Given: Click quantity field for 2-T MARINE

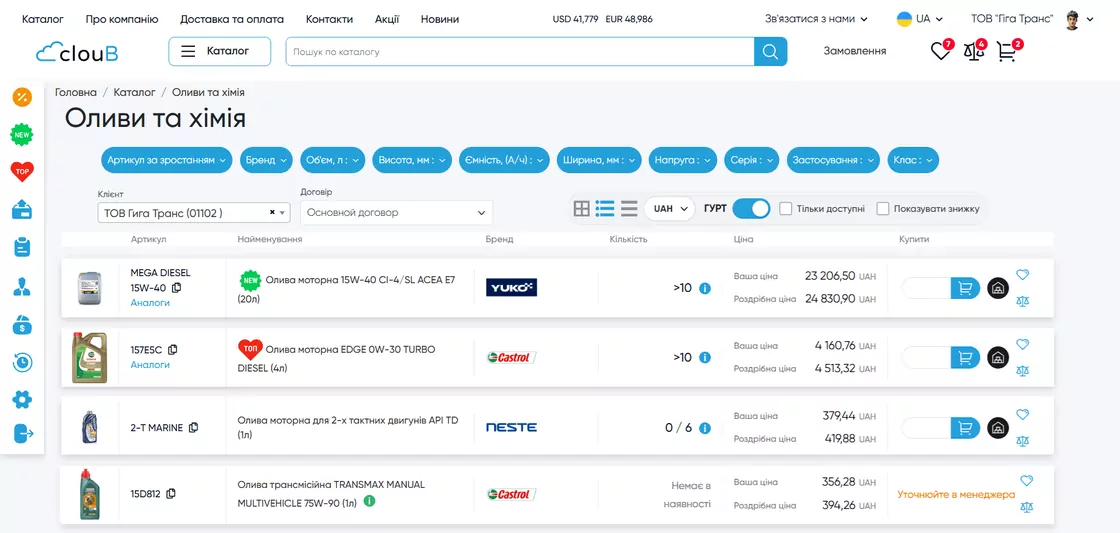Looking at the screenshot, I should click(926, 428).
